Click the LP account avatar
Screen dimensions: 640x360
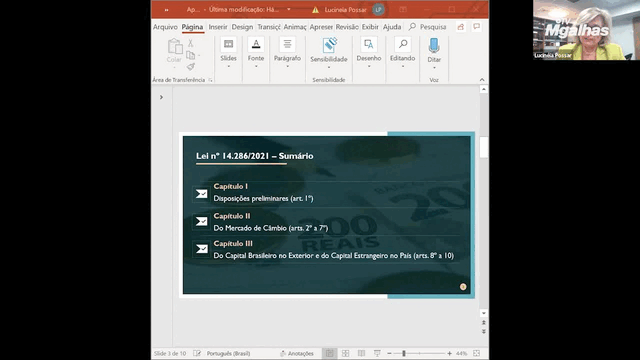point(378,9)
